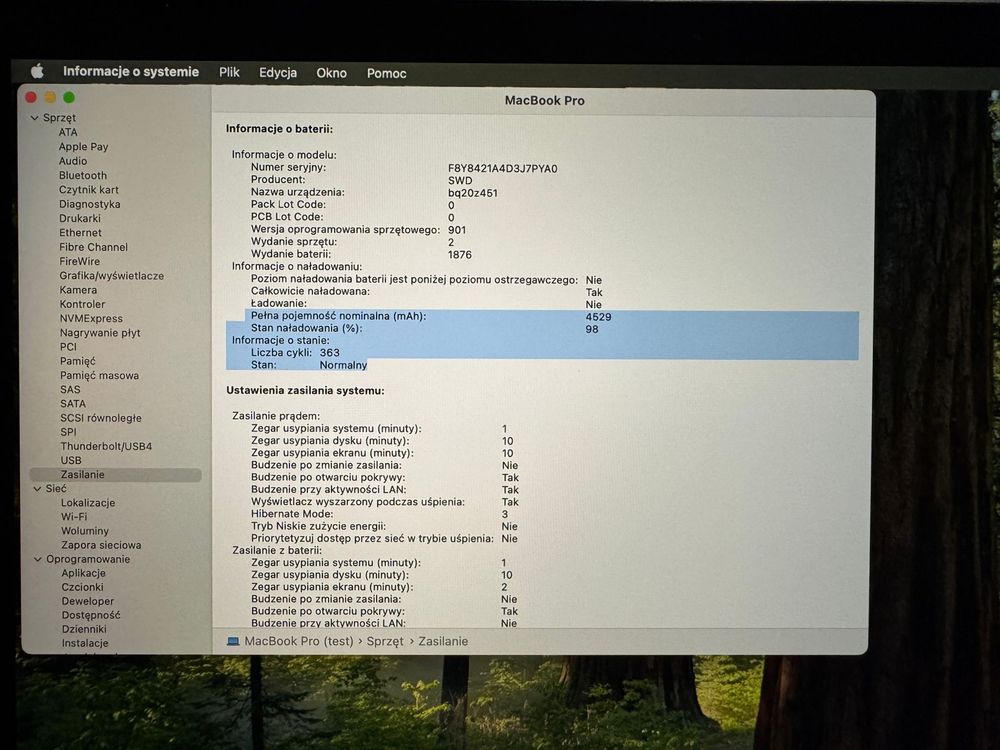This screenshot has width=1000, height=750.
Task: Select SPI in the sidebar
Action: [x=68, y=432]
